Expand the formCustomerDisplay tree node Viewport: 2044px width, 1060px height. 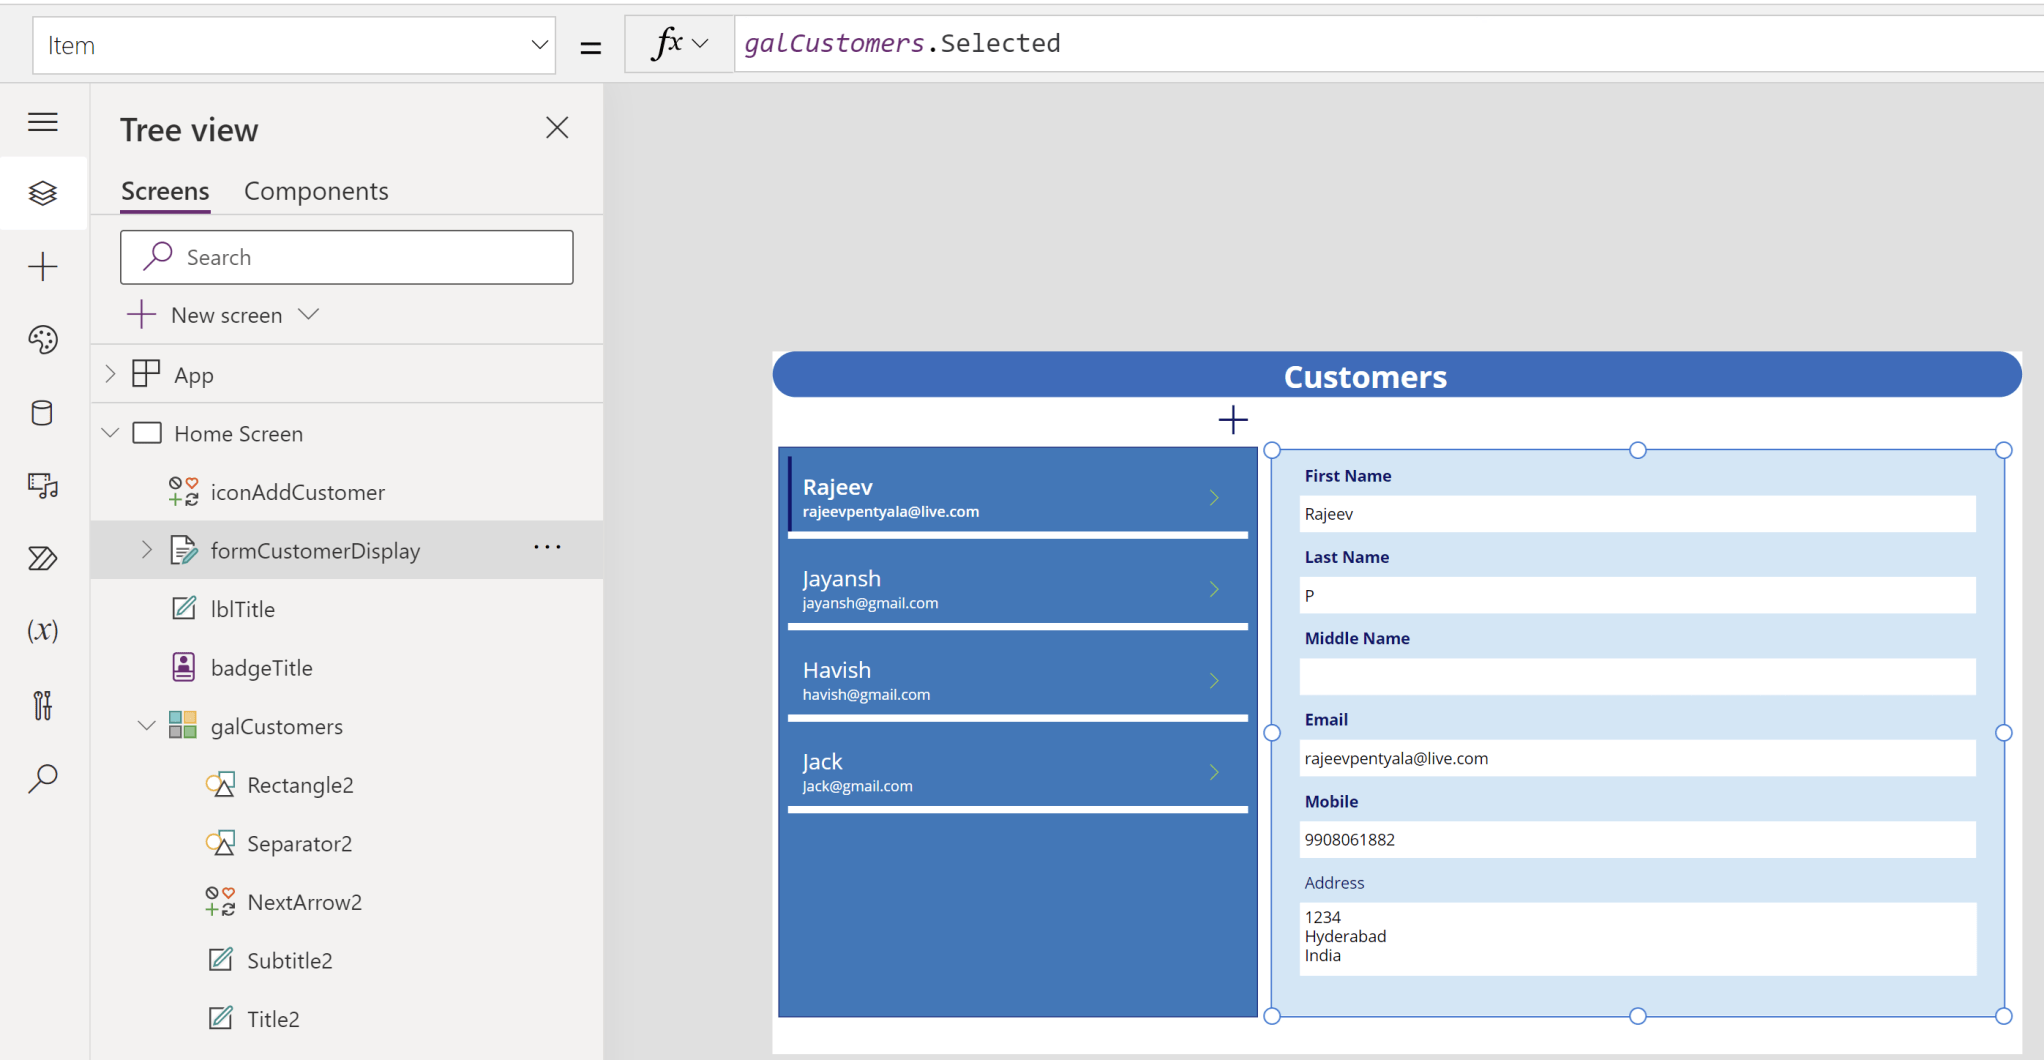point(146,549)
